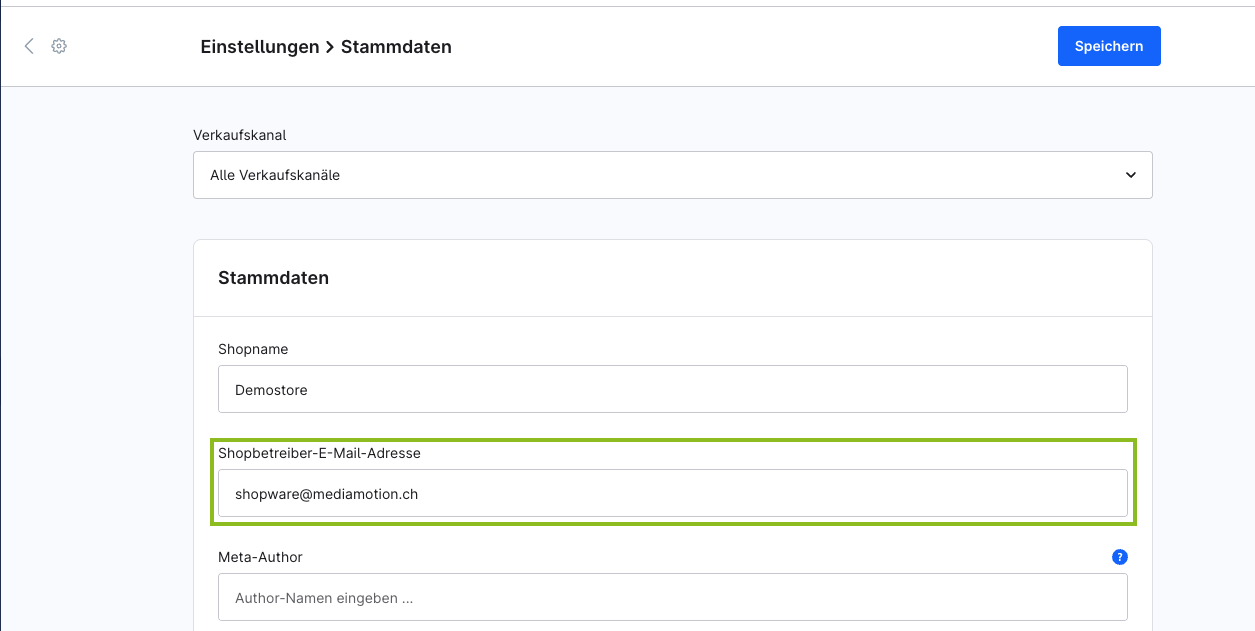Open the settings gear icon
Image resolution: width=1255 pixels, height=631 pixels.
[x=59, y=46]
